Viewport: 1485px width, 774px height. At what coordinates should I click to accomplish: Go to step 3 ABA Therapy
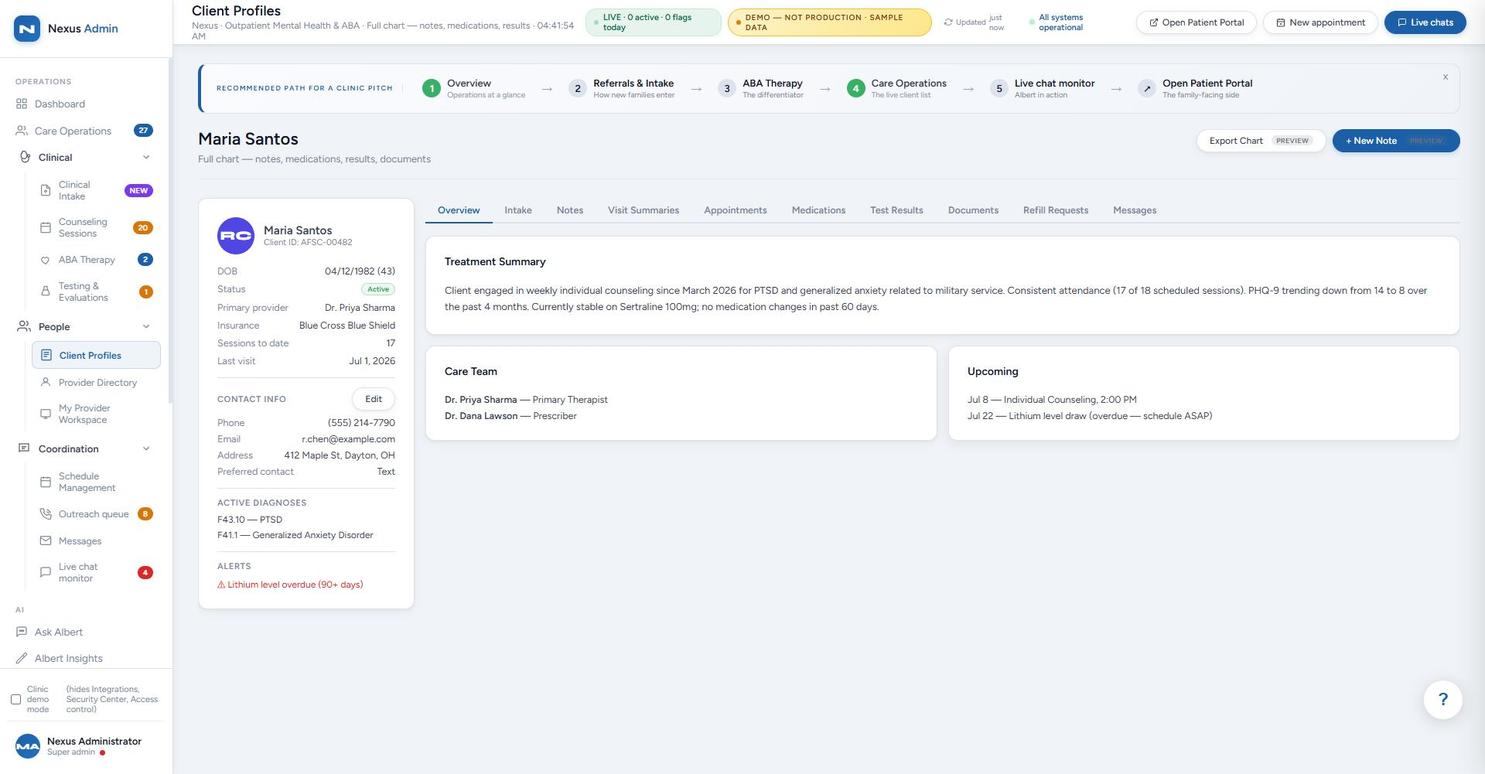coord(761,88)
